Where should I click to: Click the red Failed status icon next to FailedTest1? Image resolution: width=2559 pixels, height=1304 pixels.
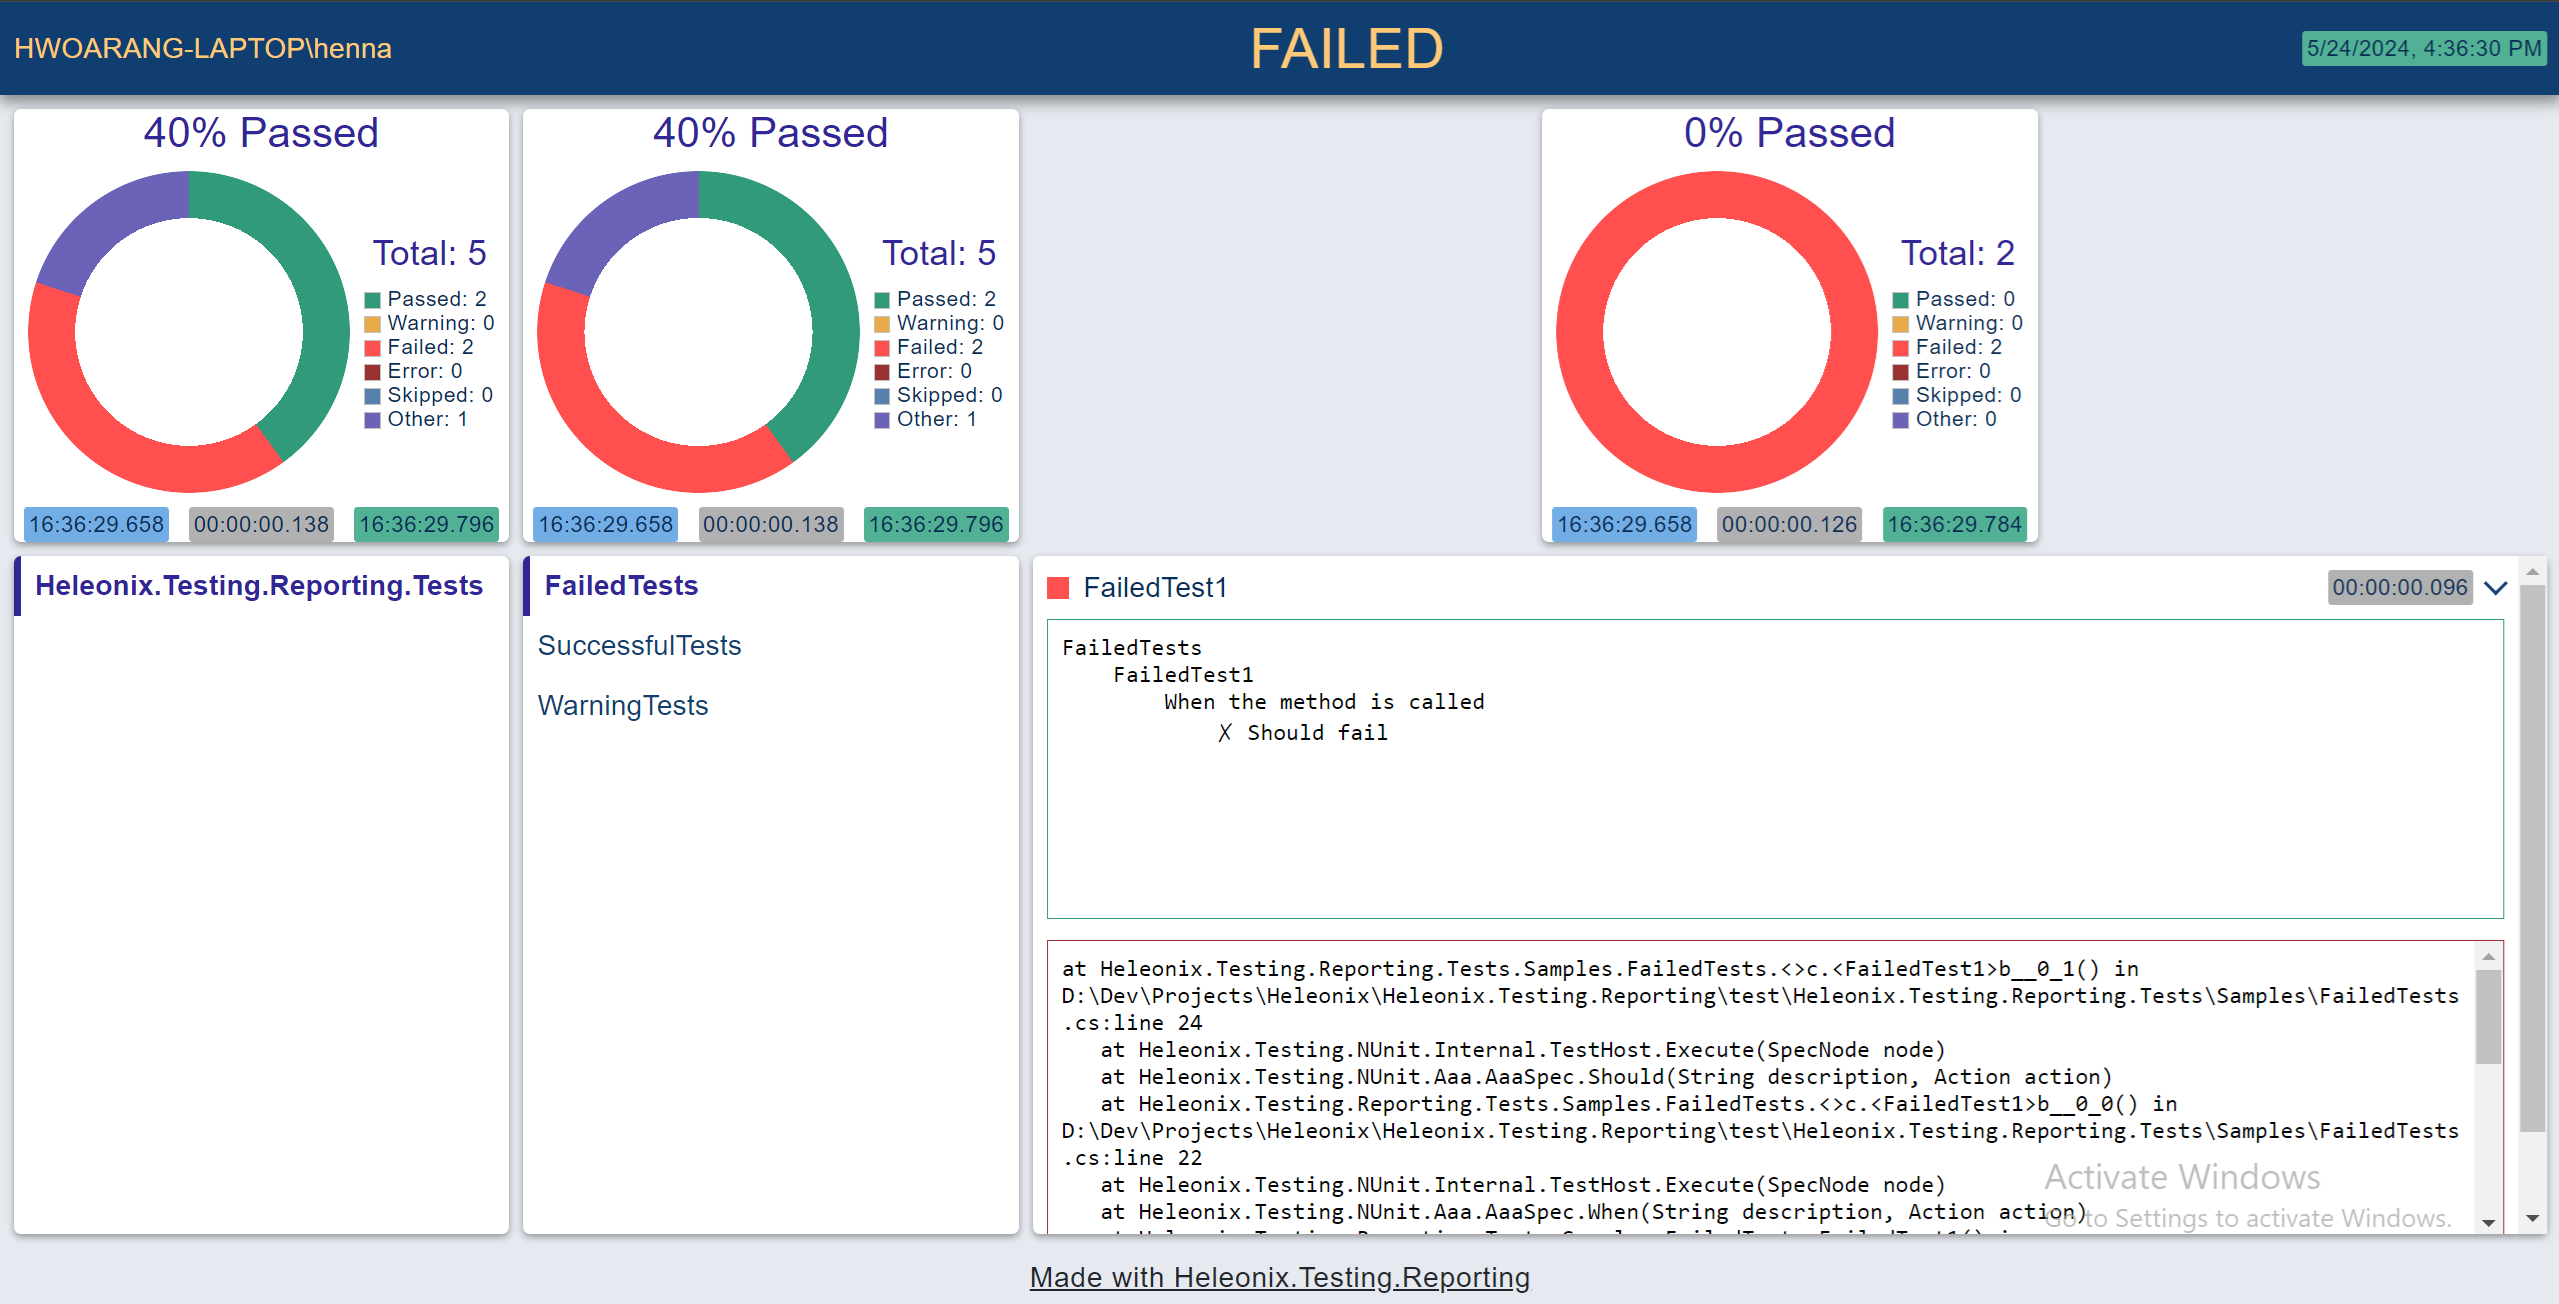pyautogui.click(x=1061, y=587)
